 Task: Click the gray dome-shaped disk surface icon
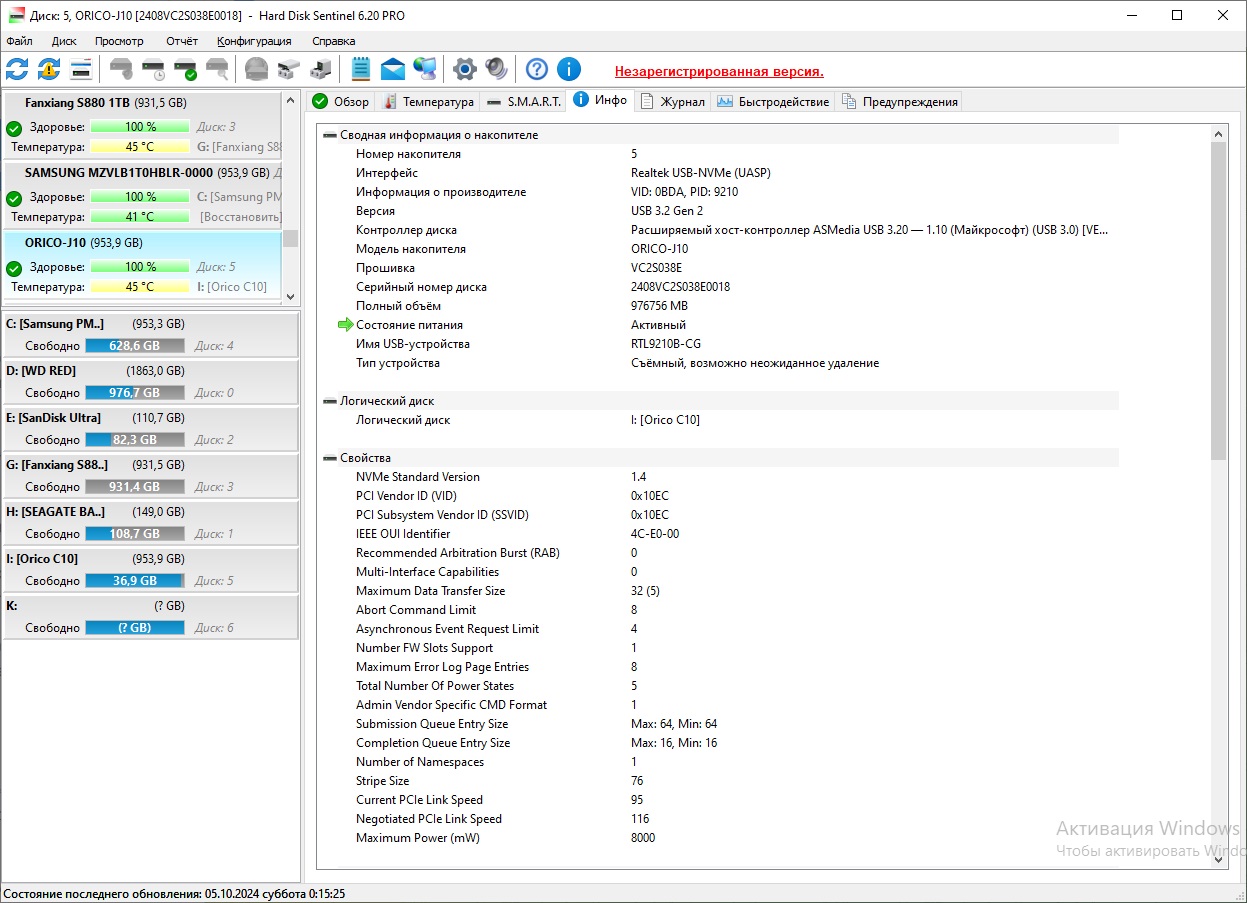click(257, 69)
